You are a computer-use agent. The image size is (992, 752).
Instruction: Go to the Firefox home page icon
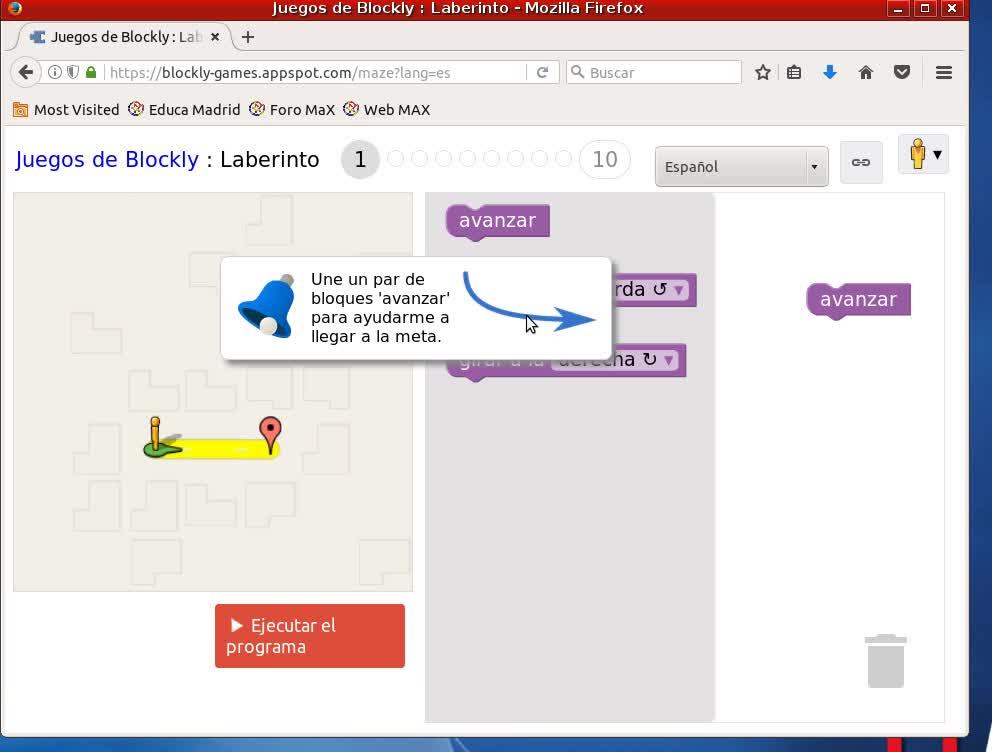point(866,72)
